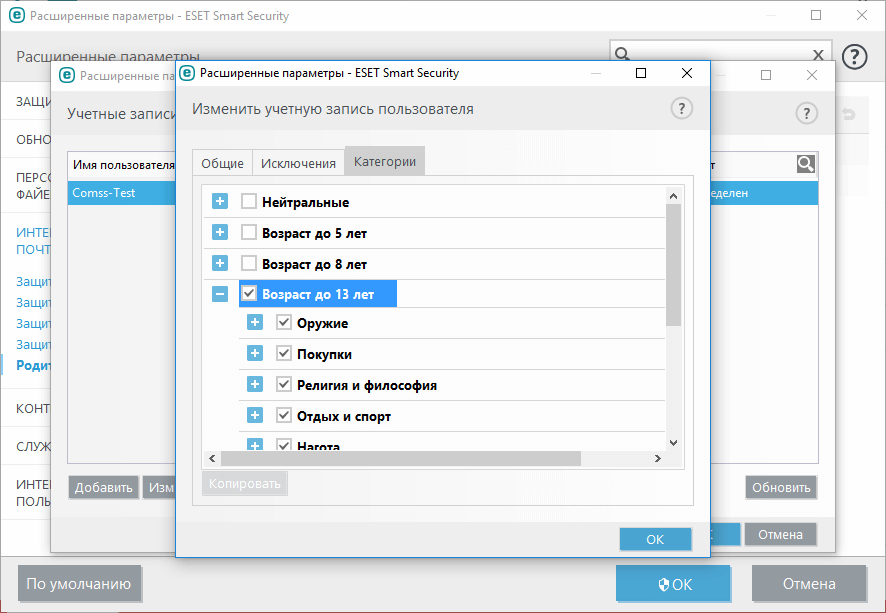The height and width of the screenshot is (613, 886).
Task: Clear the search field using the X icon
Action: click(818, 52)
